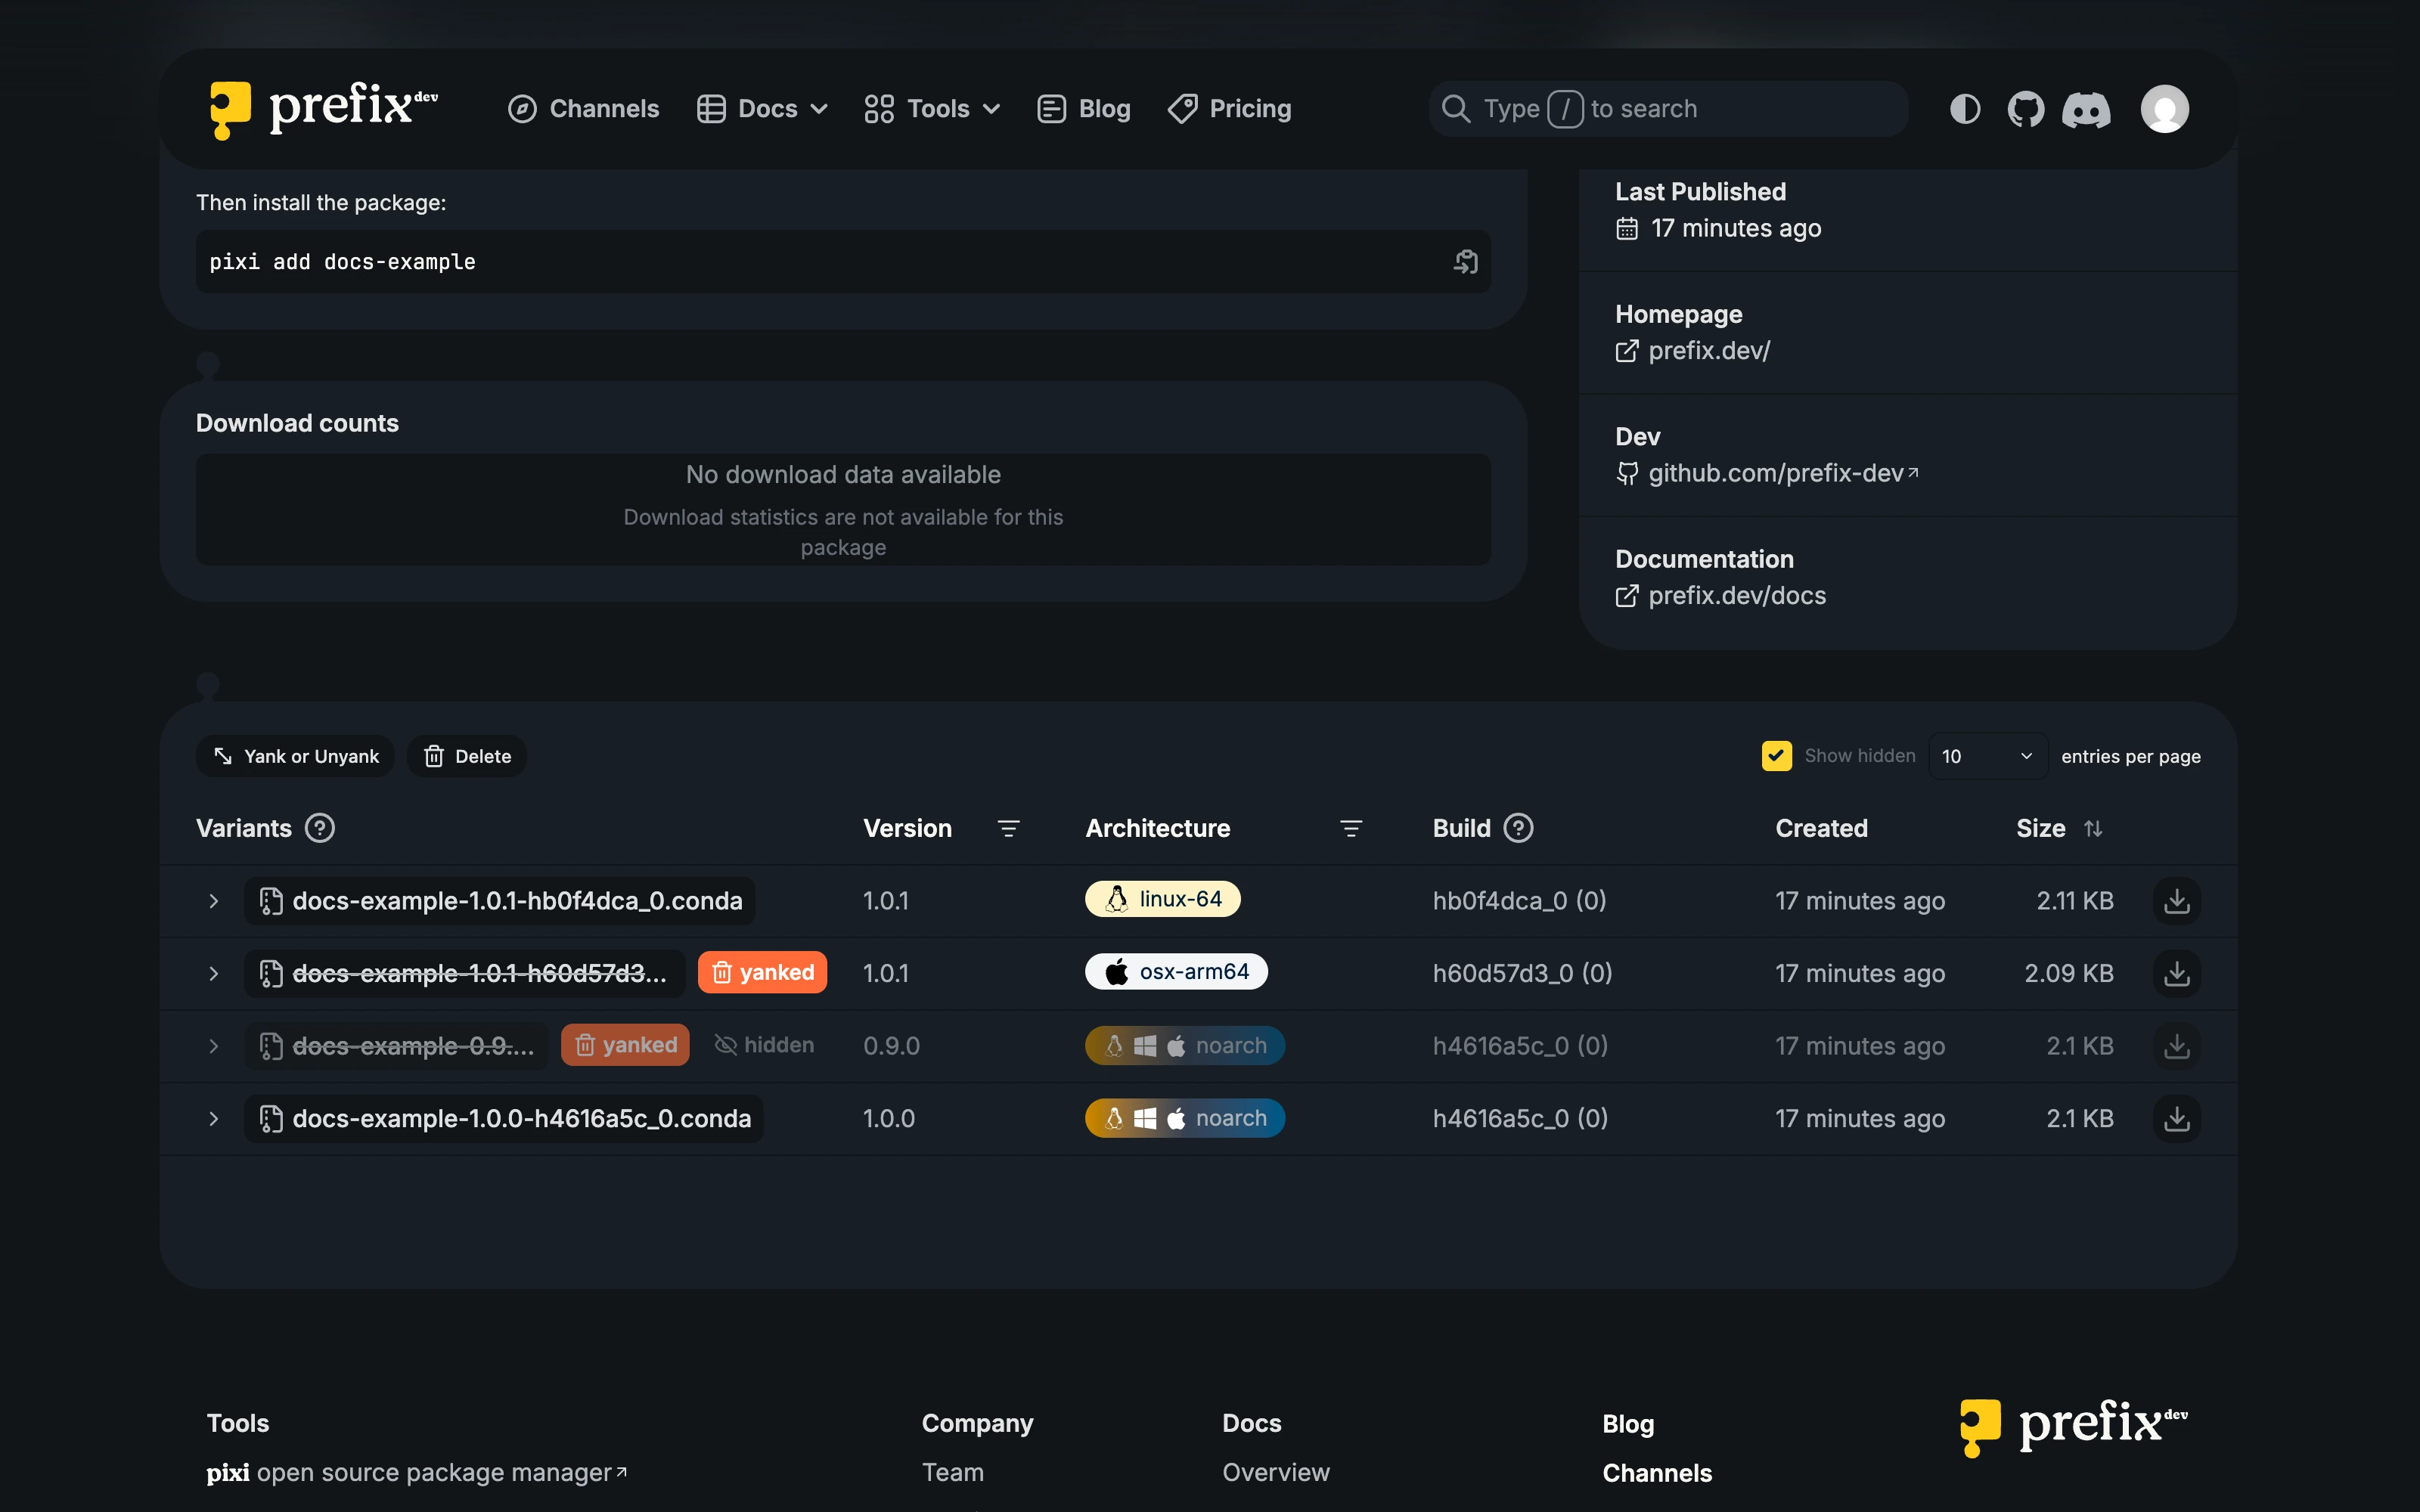Click the No download data available message
The image size is (2420, 1512).
click(x=843, y=475)
